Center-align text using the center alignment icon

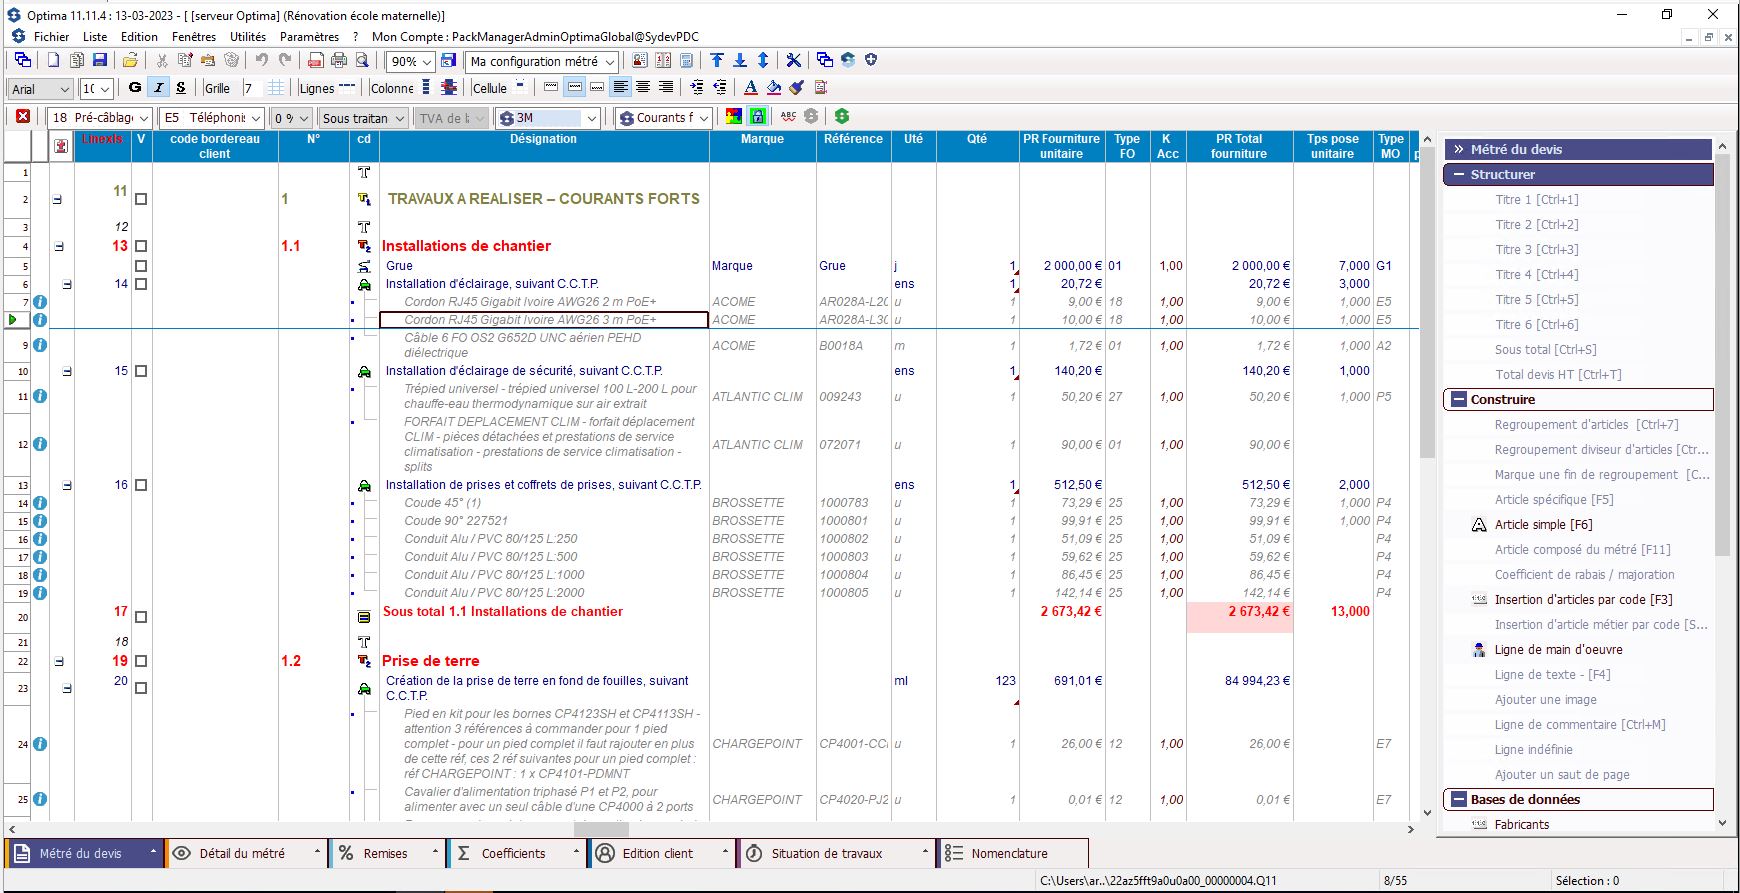[643, 88]
